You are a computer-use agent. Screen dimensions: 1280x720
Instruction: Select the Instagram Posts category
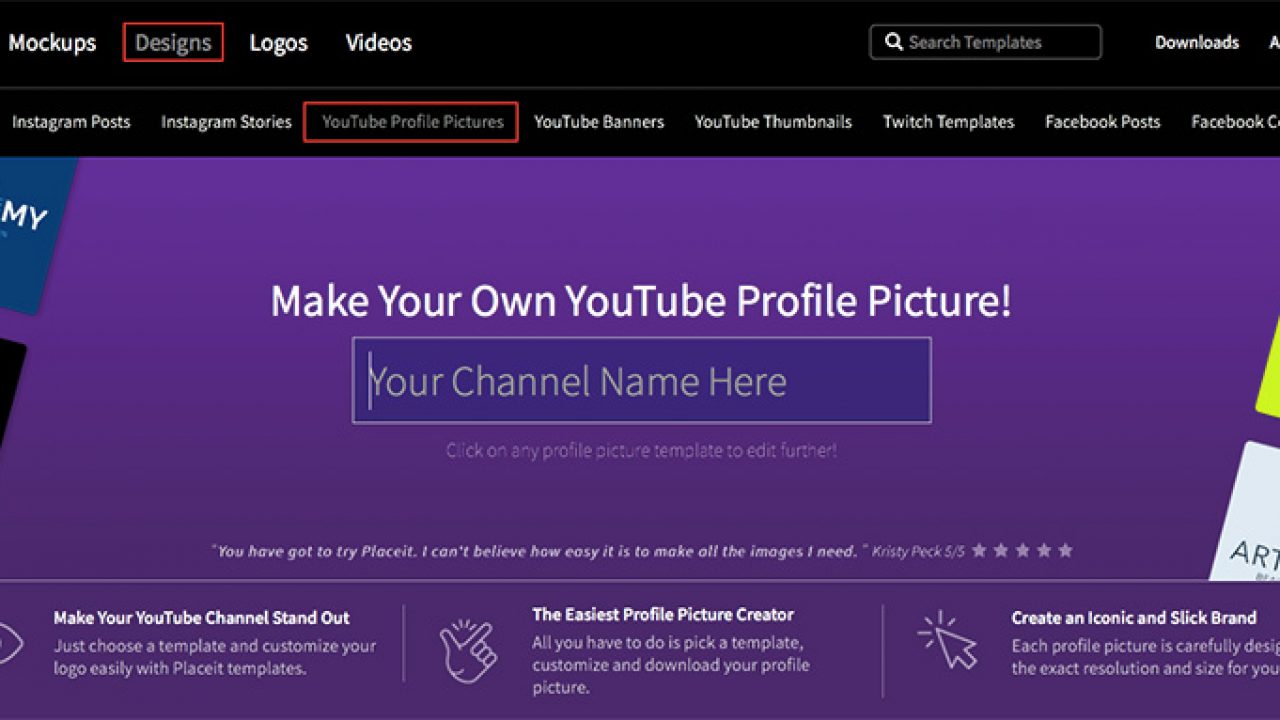71,122
